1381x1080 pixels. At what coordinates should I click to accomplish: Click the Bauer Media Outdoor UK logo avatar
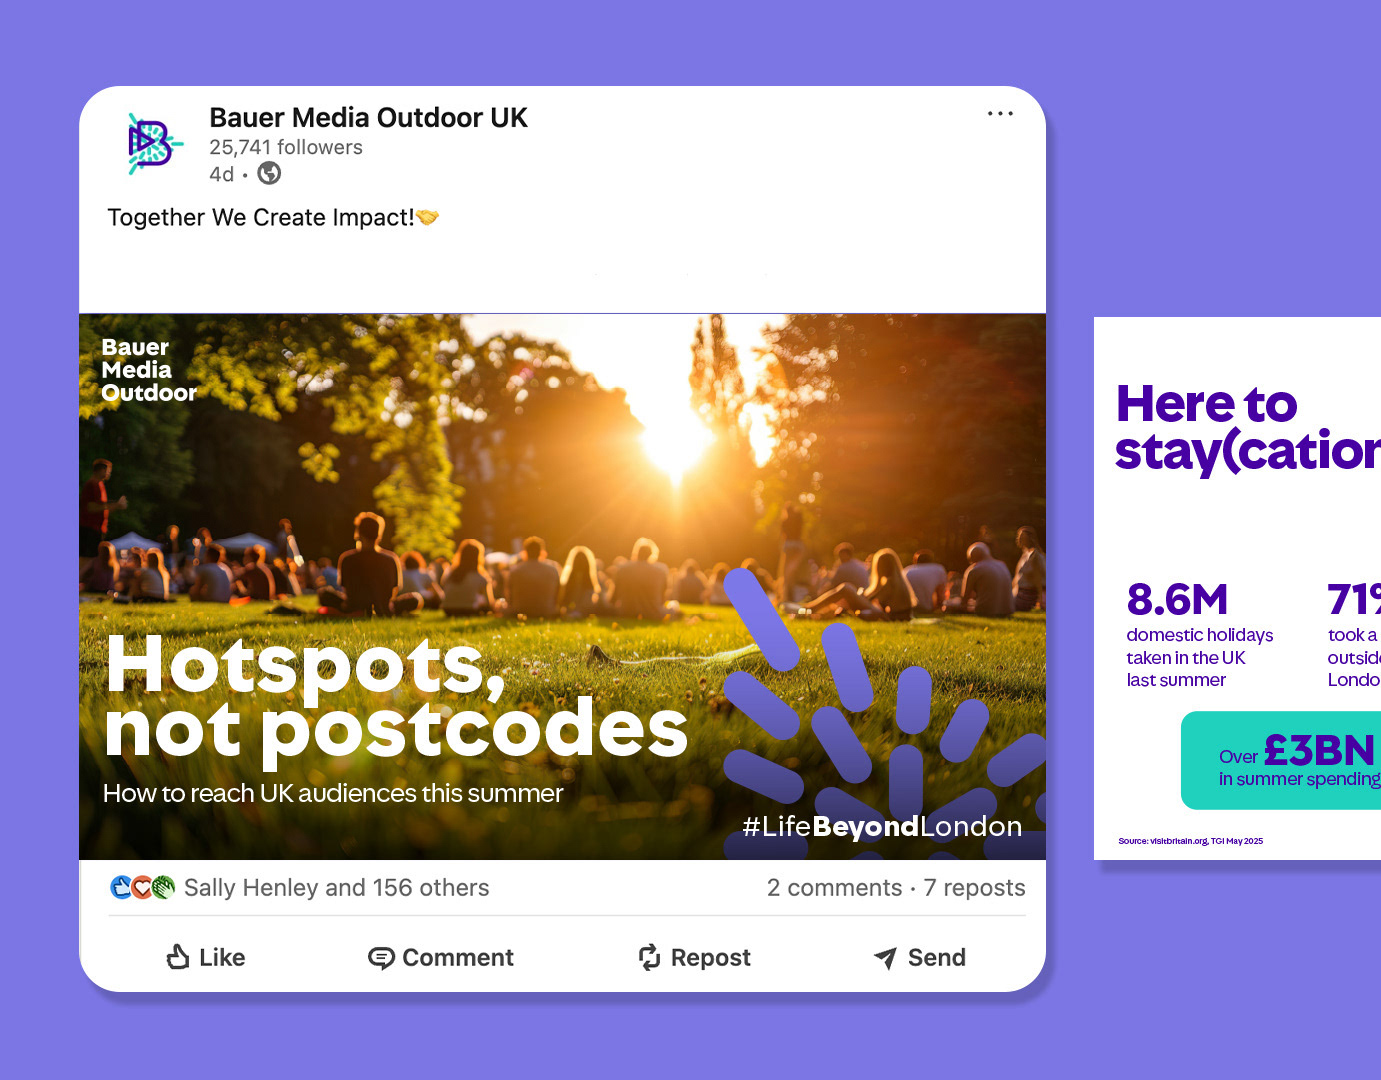pos(154,144)
